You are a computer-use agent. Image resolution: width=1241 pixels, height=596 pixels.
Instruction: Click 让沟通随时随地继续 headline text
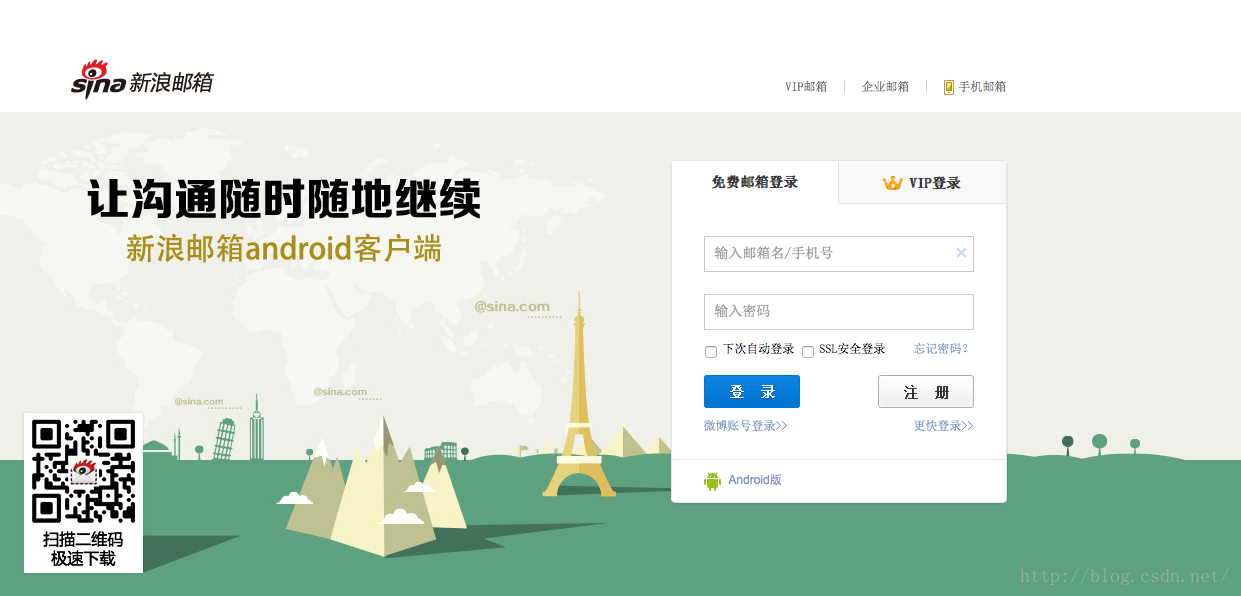tap(284, 198)
